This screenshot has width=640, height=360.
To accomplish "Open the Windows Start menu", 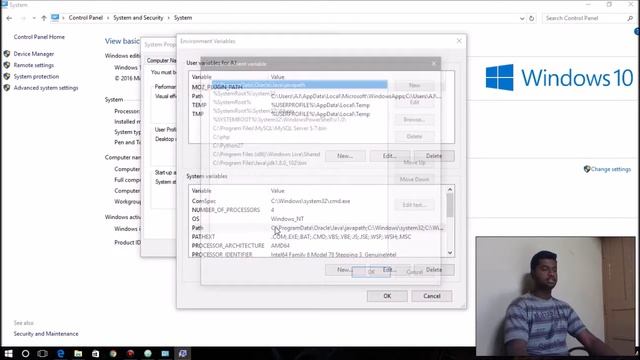I will [x=8, y=353].
